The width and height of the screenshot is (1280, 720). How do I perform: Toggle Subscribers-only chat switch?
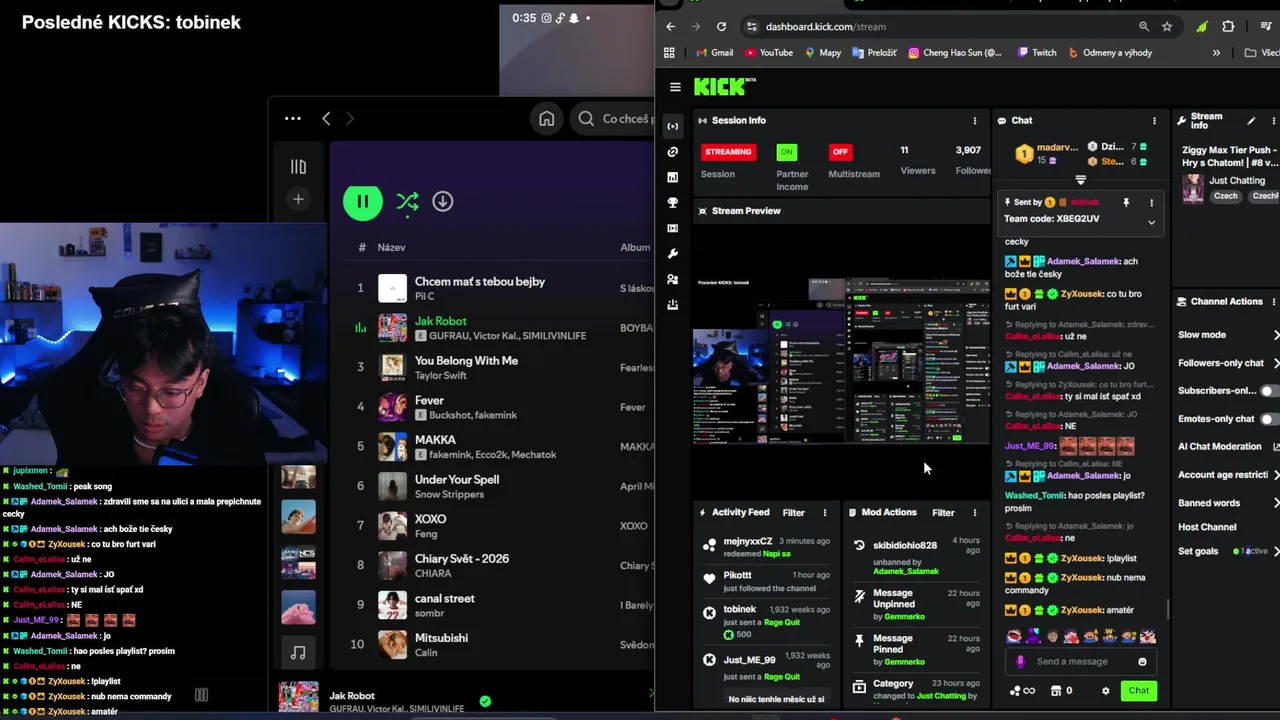point(1270,391)
